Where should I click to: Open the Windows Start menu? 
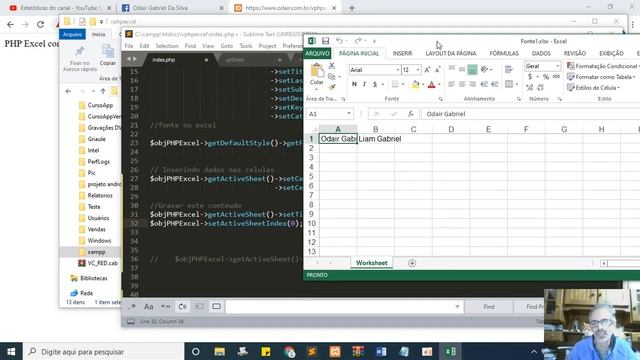coord(11,351)
